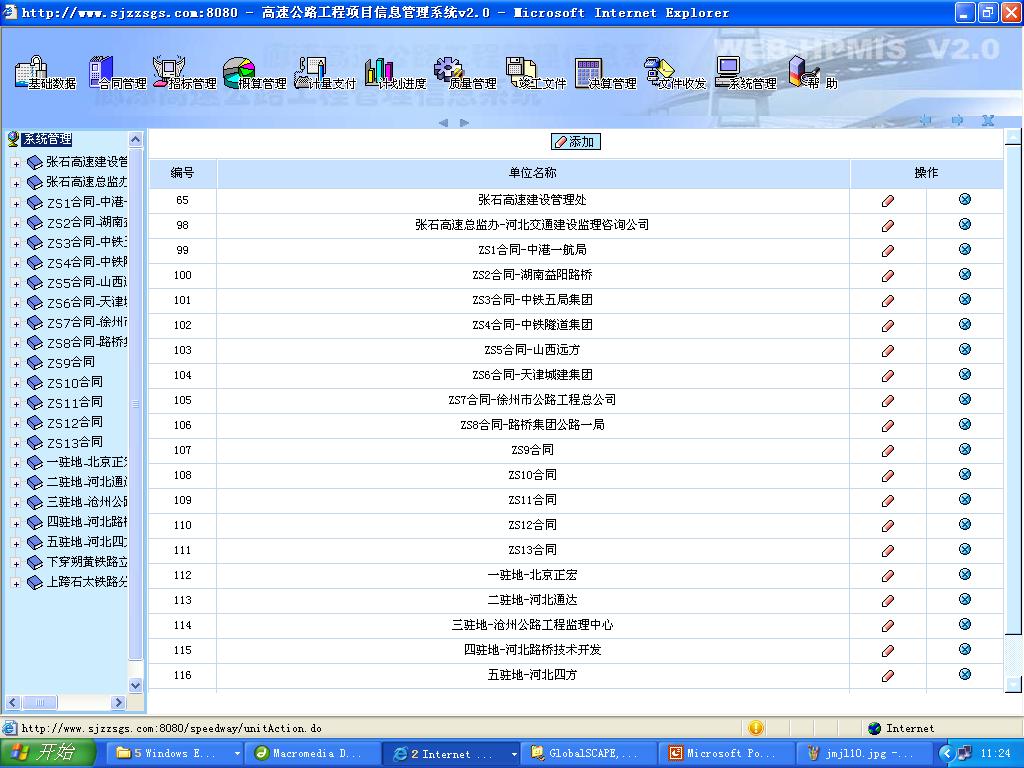Select ZS10合同 in the tree
The height and width of the screenshot is (768, 1024).
(74, 382)
